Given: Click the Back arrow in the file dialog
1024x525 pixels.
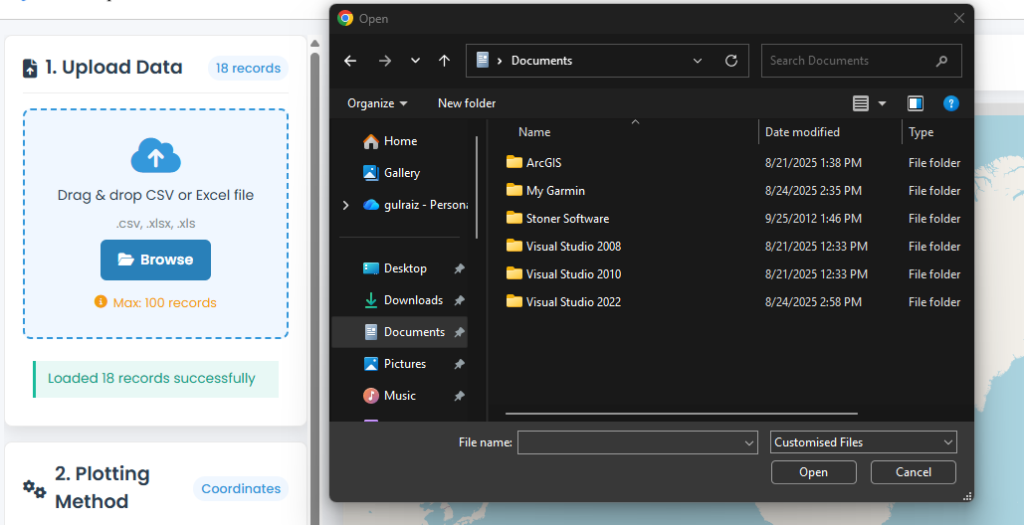Looking at the screenshot, I should (x=350, y=61).
